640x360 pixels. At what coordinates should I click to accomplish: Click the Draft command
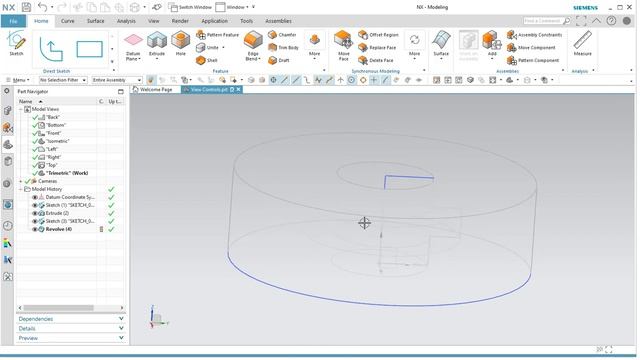tap(279, 60)
